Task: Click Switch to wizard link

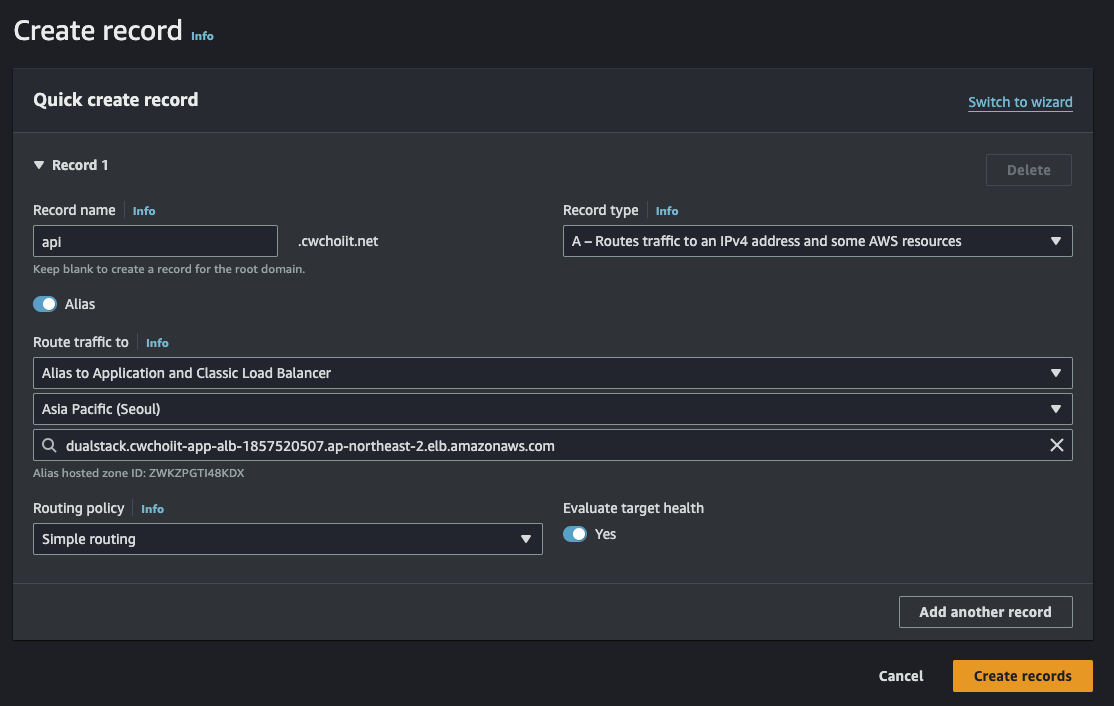Action: pos(1020,102)
